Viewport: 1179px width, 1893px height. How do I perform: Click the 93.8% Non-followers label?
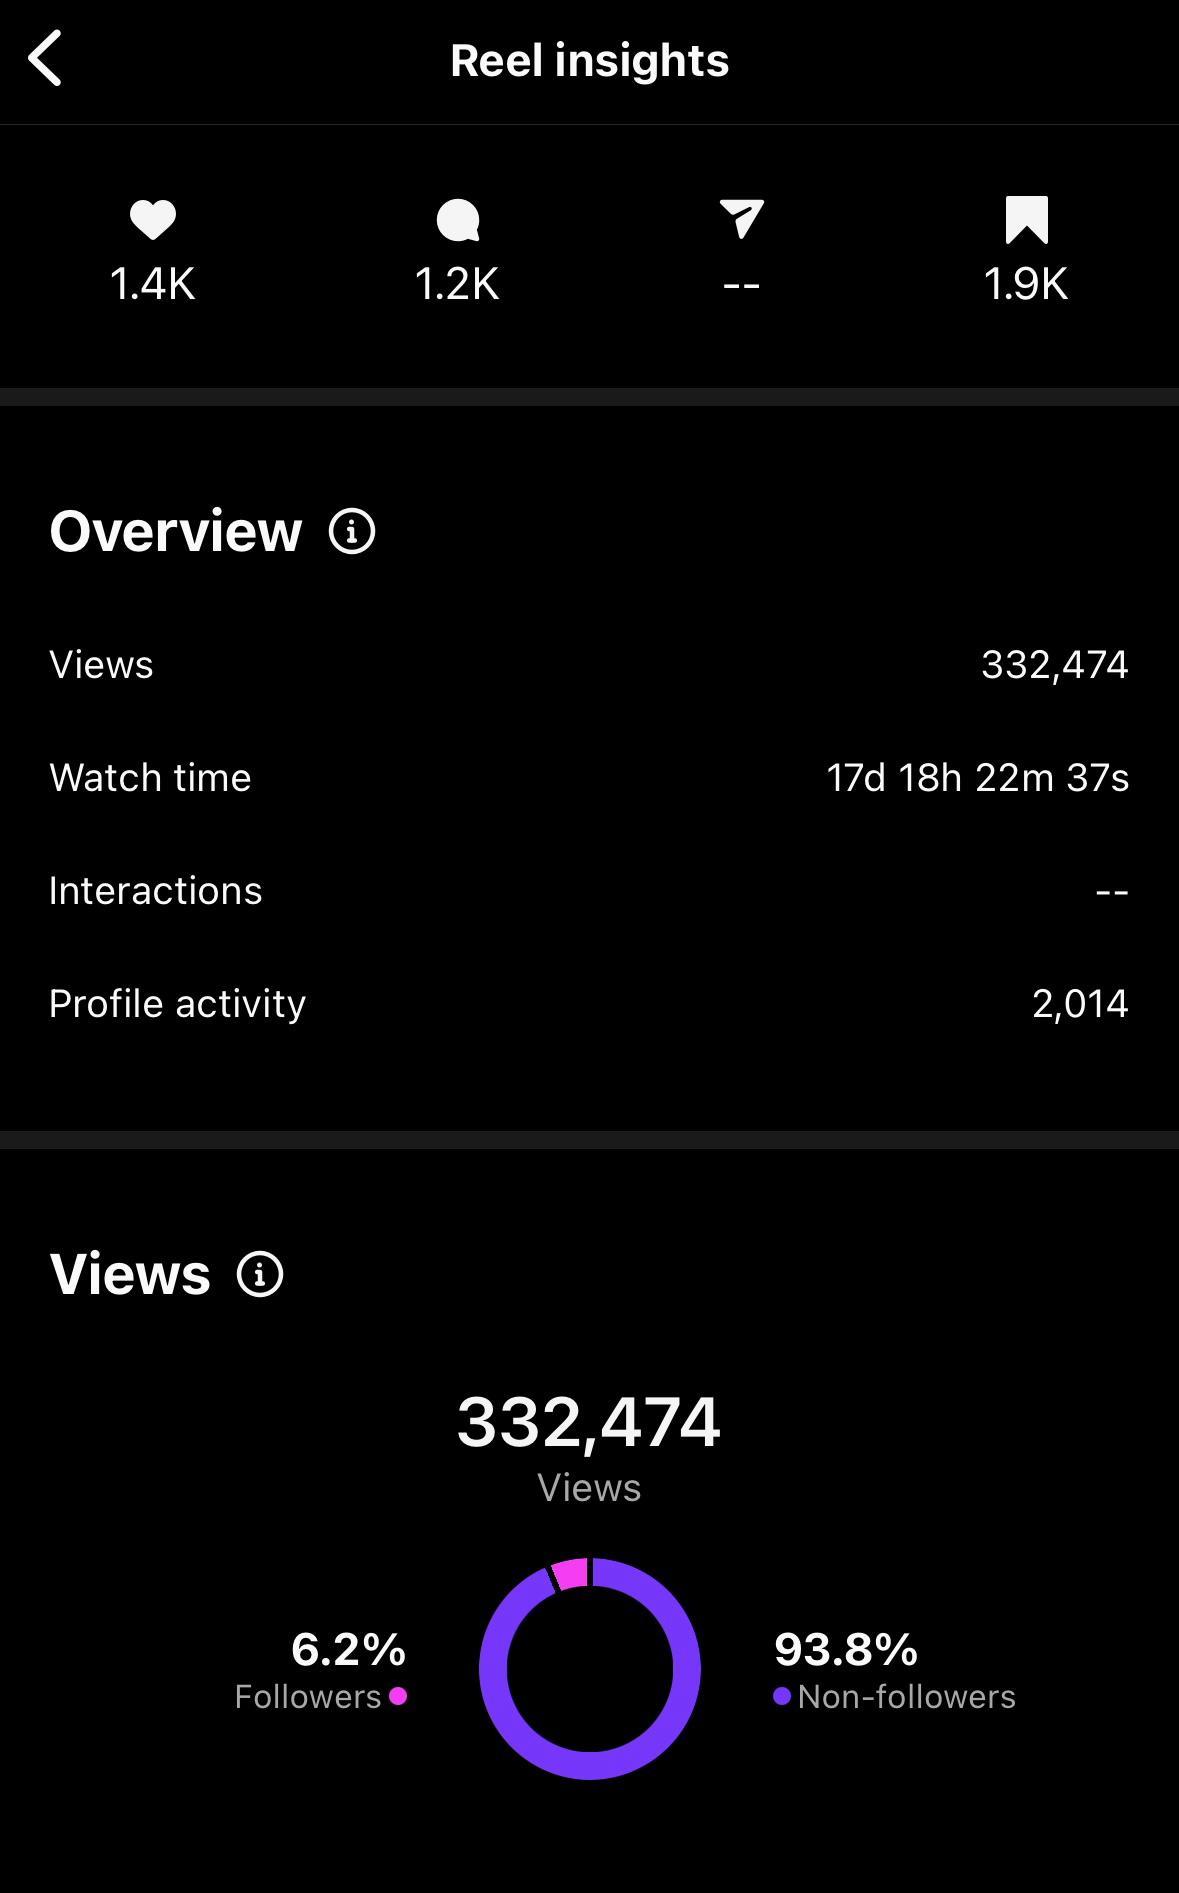pos(846,1650)
